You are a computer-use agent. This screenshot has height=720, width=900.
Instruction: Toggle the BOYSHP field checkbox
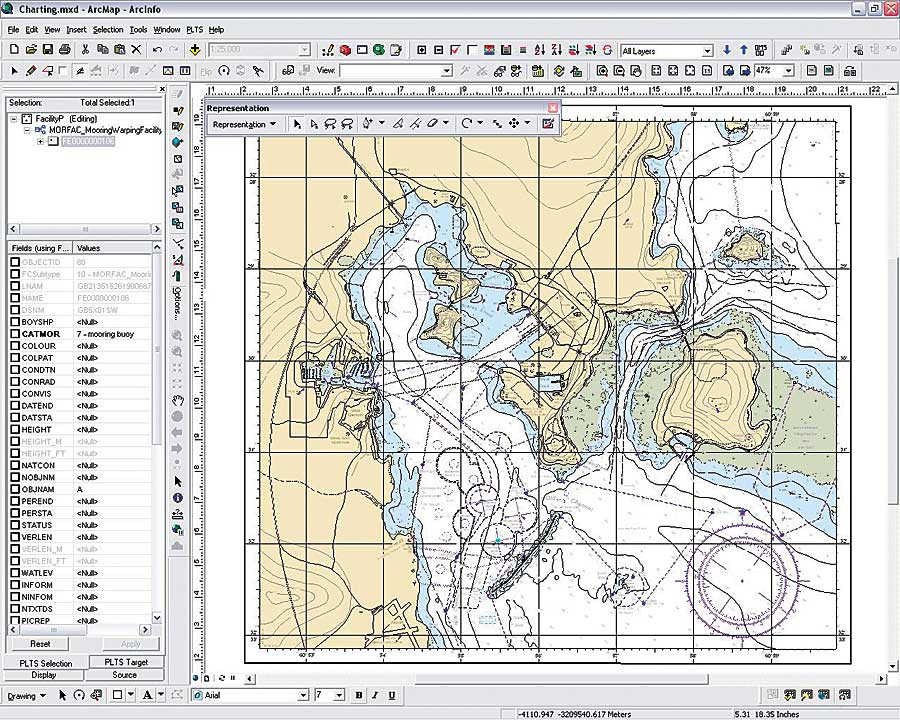(15, 322)
